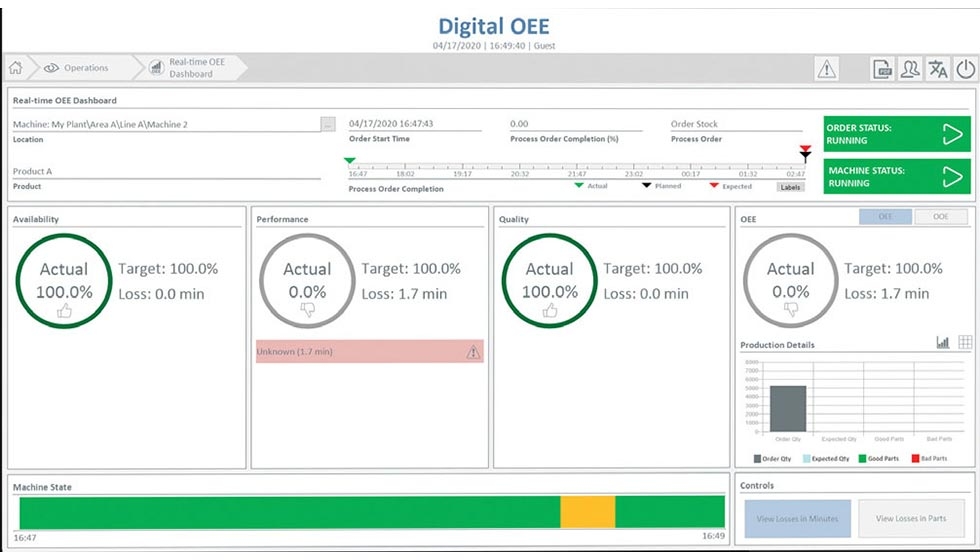Image resolution: width=980 pixels, height=560 pixels.
Task: Click View Losses in Parts button
Action: (x=911, y=519)
